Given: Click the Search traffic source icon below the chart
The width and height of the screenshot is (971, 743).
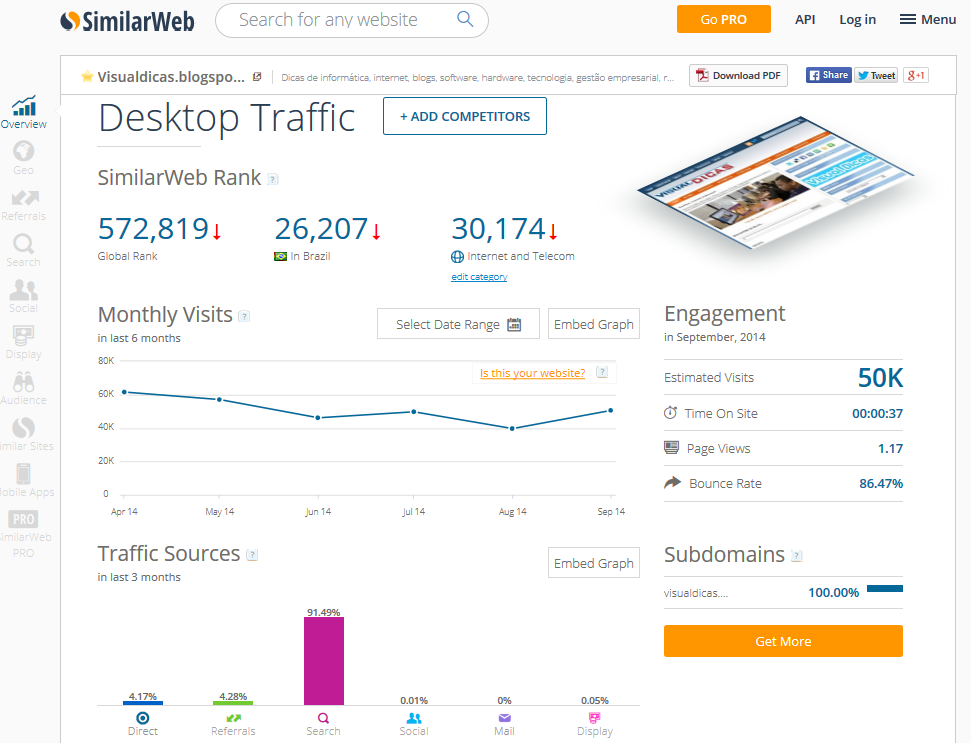Looking at the screenshot, I should pyautogui.click(x=323, y=718).
